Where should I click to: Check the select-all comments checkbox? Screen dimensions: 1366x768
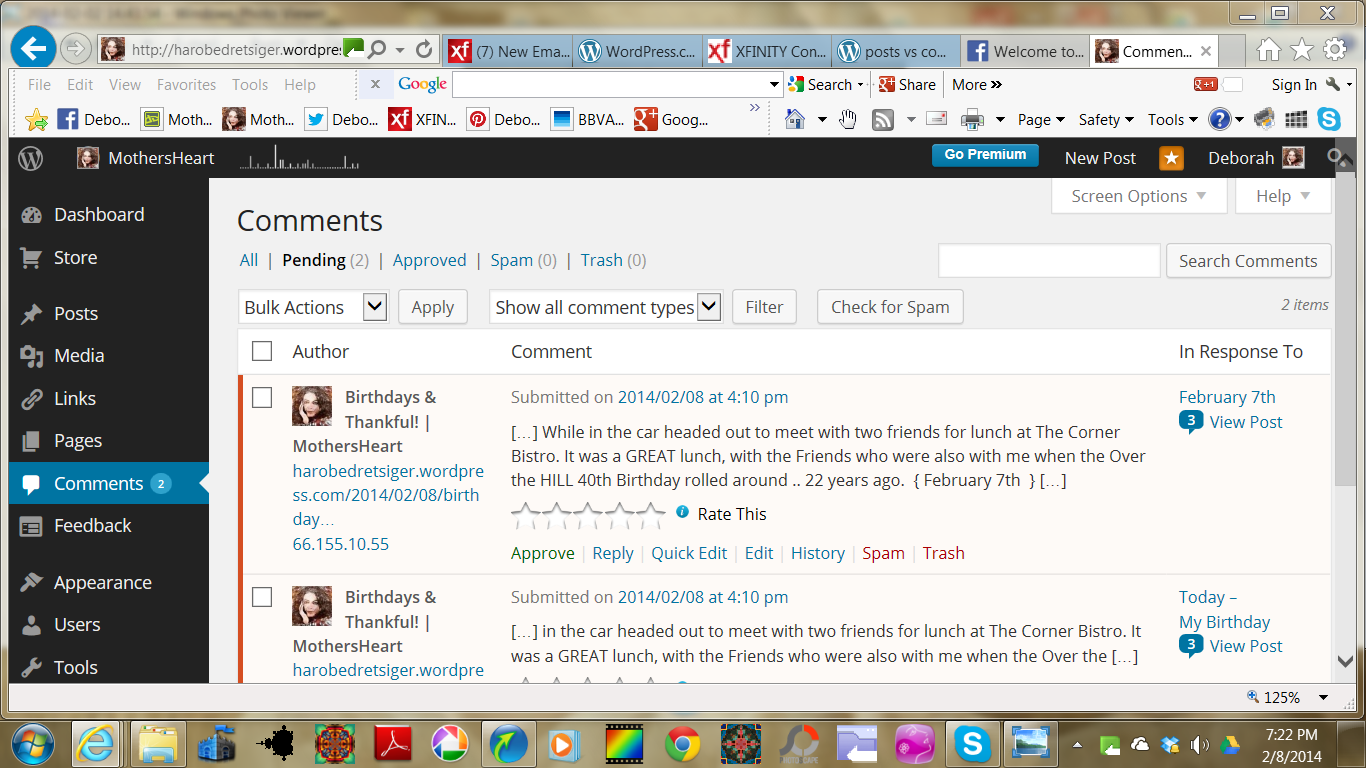pyautogui.click(x=262, y=351)
